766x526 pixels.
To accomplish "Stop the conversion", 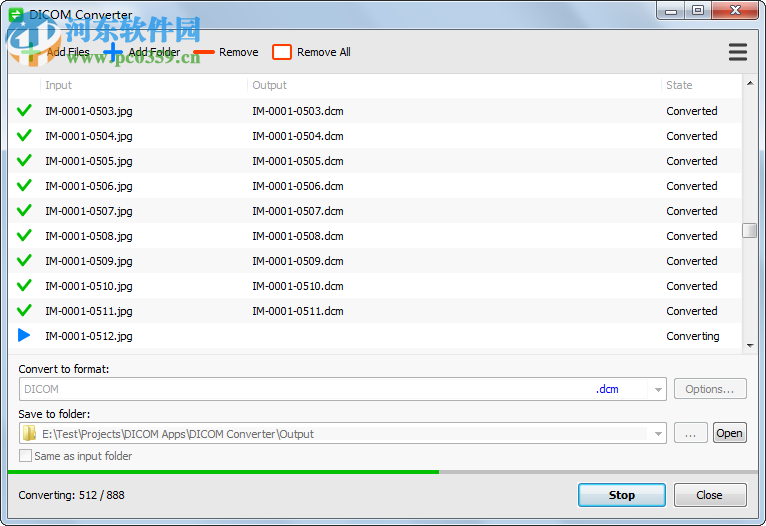I will click(621, 495).
